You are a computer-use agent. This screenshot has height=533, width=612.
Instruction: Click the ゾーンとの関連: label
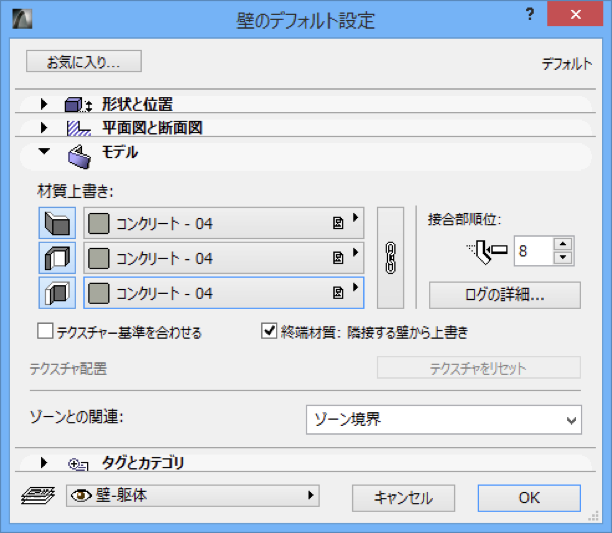76,417
